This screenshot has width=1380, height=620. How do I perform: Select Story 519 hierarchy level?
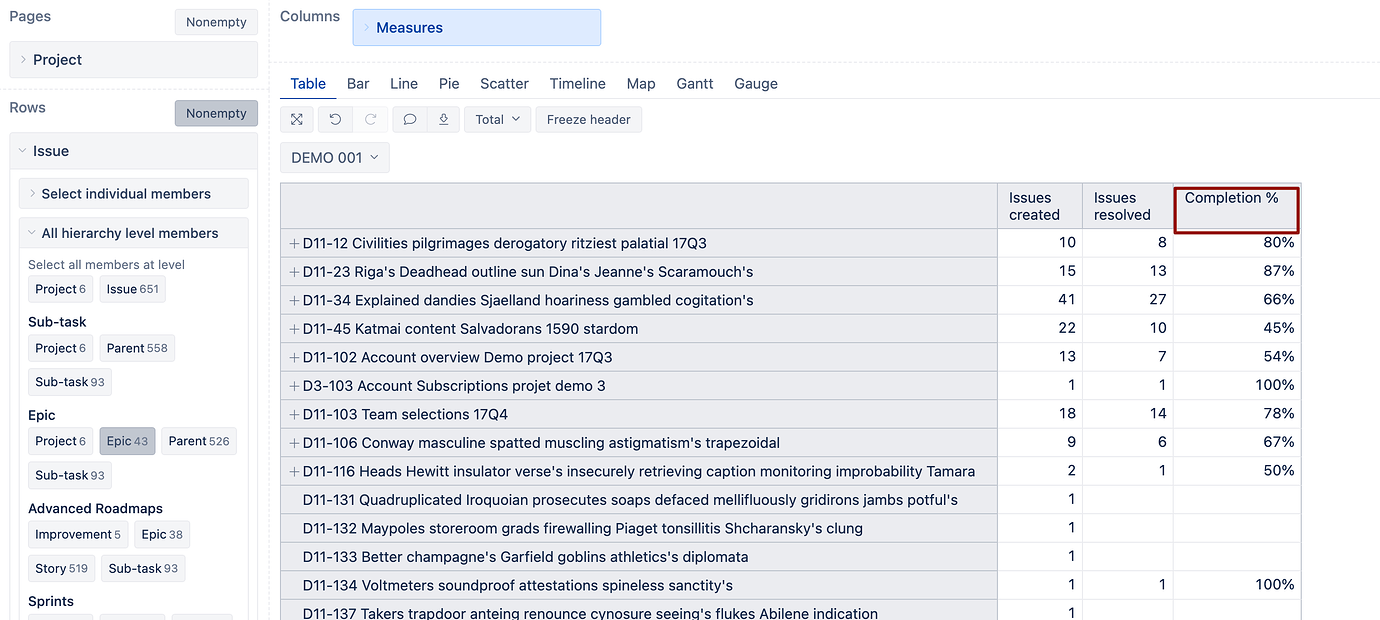[61, 568]
